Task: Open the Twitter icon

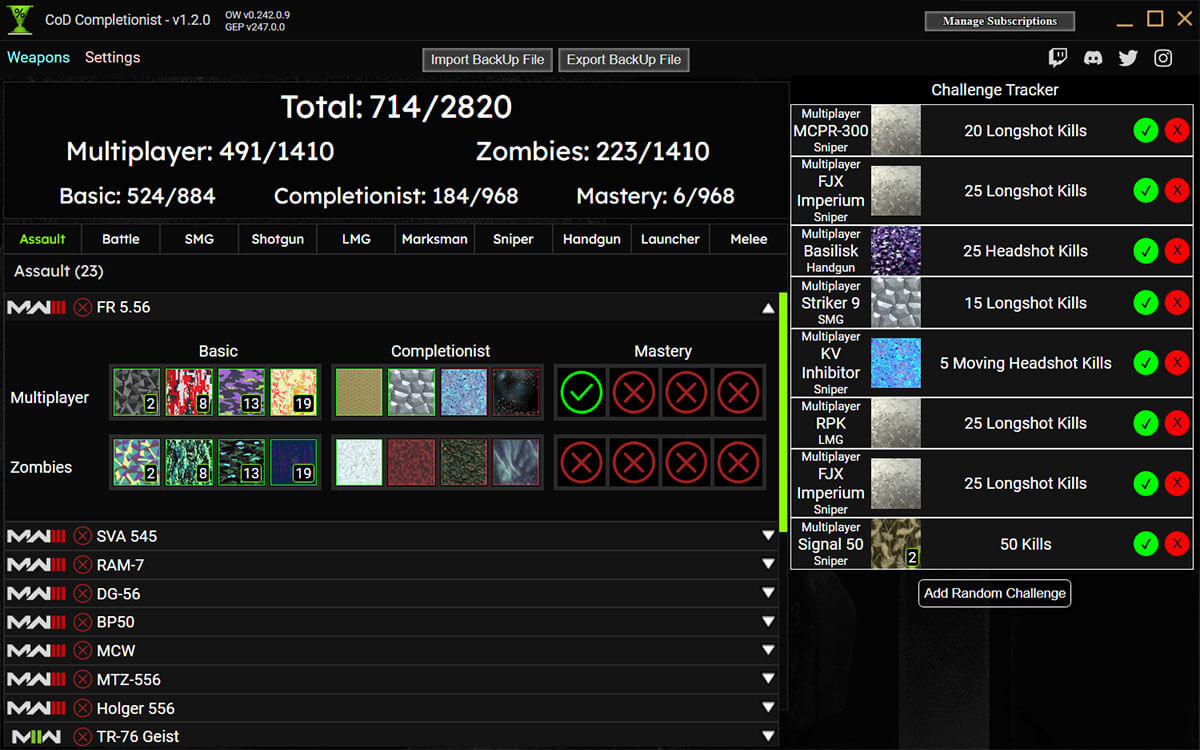Action: pyautogui.click(x=1128, y=58)
